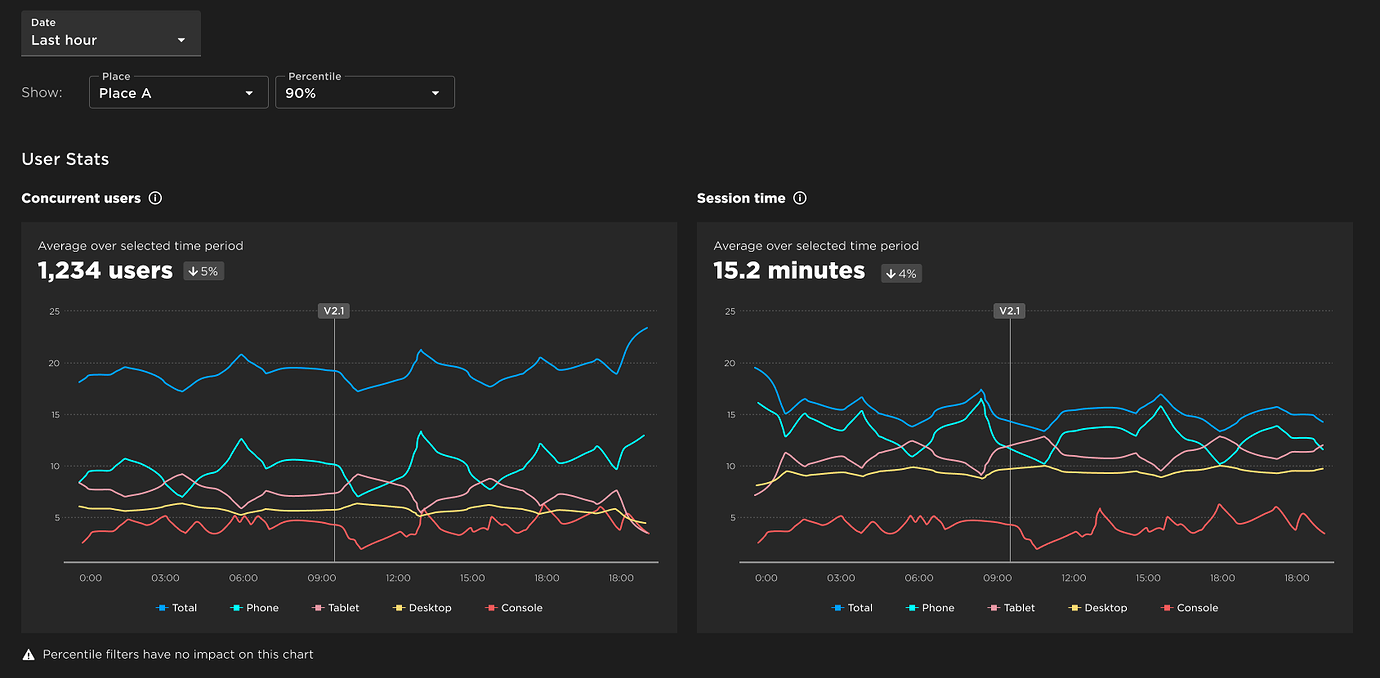The image size is (1380, 678).
Task: Open the Date dropdown showing Last hour
Action: (x=110, y=33)
